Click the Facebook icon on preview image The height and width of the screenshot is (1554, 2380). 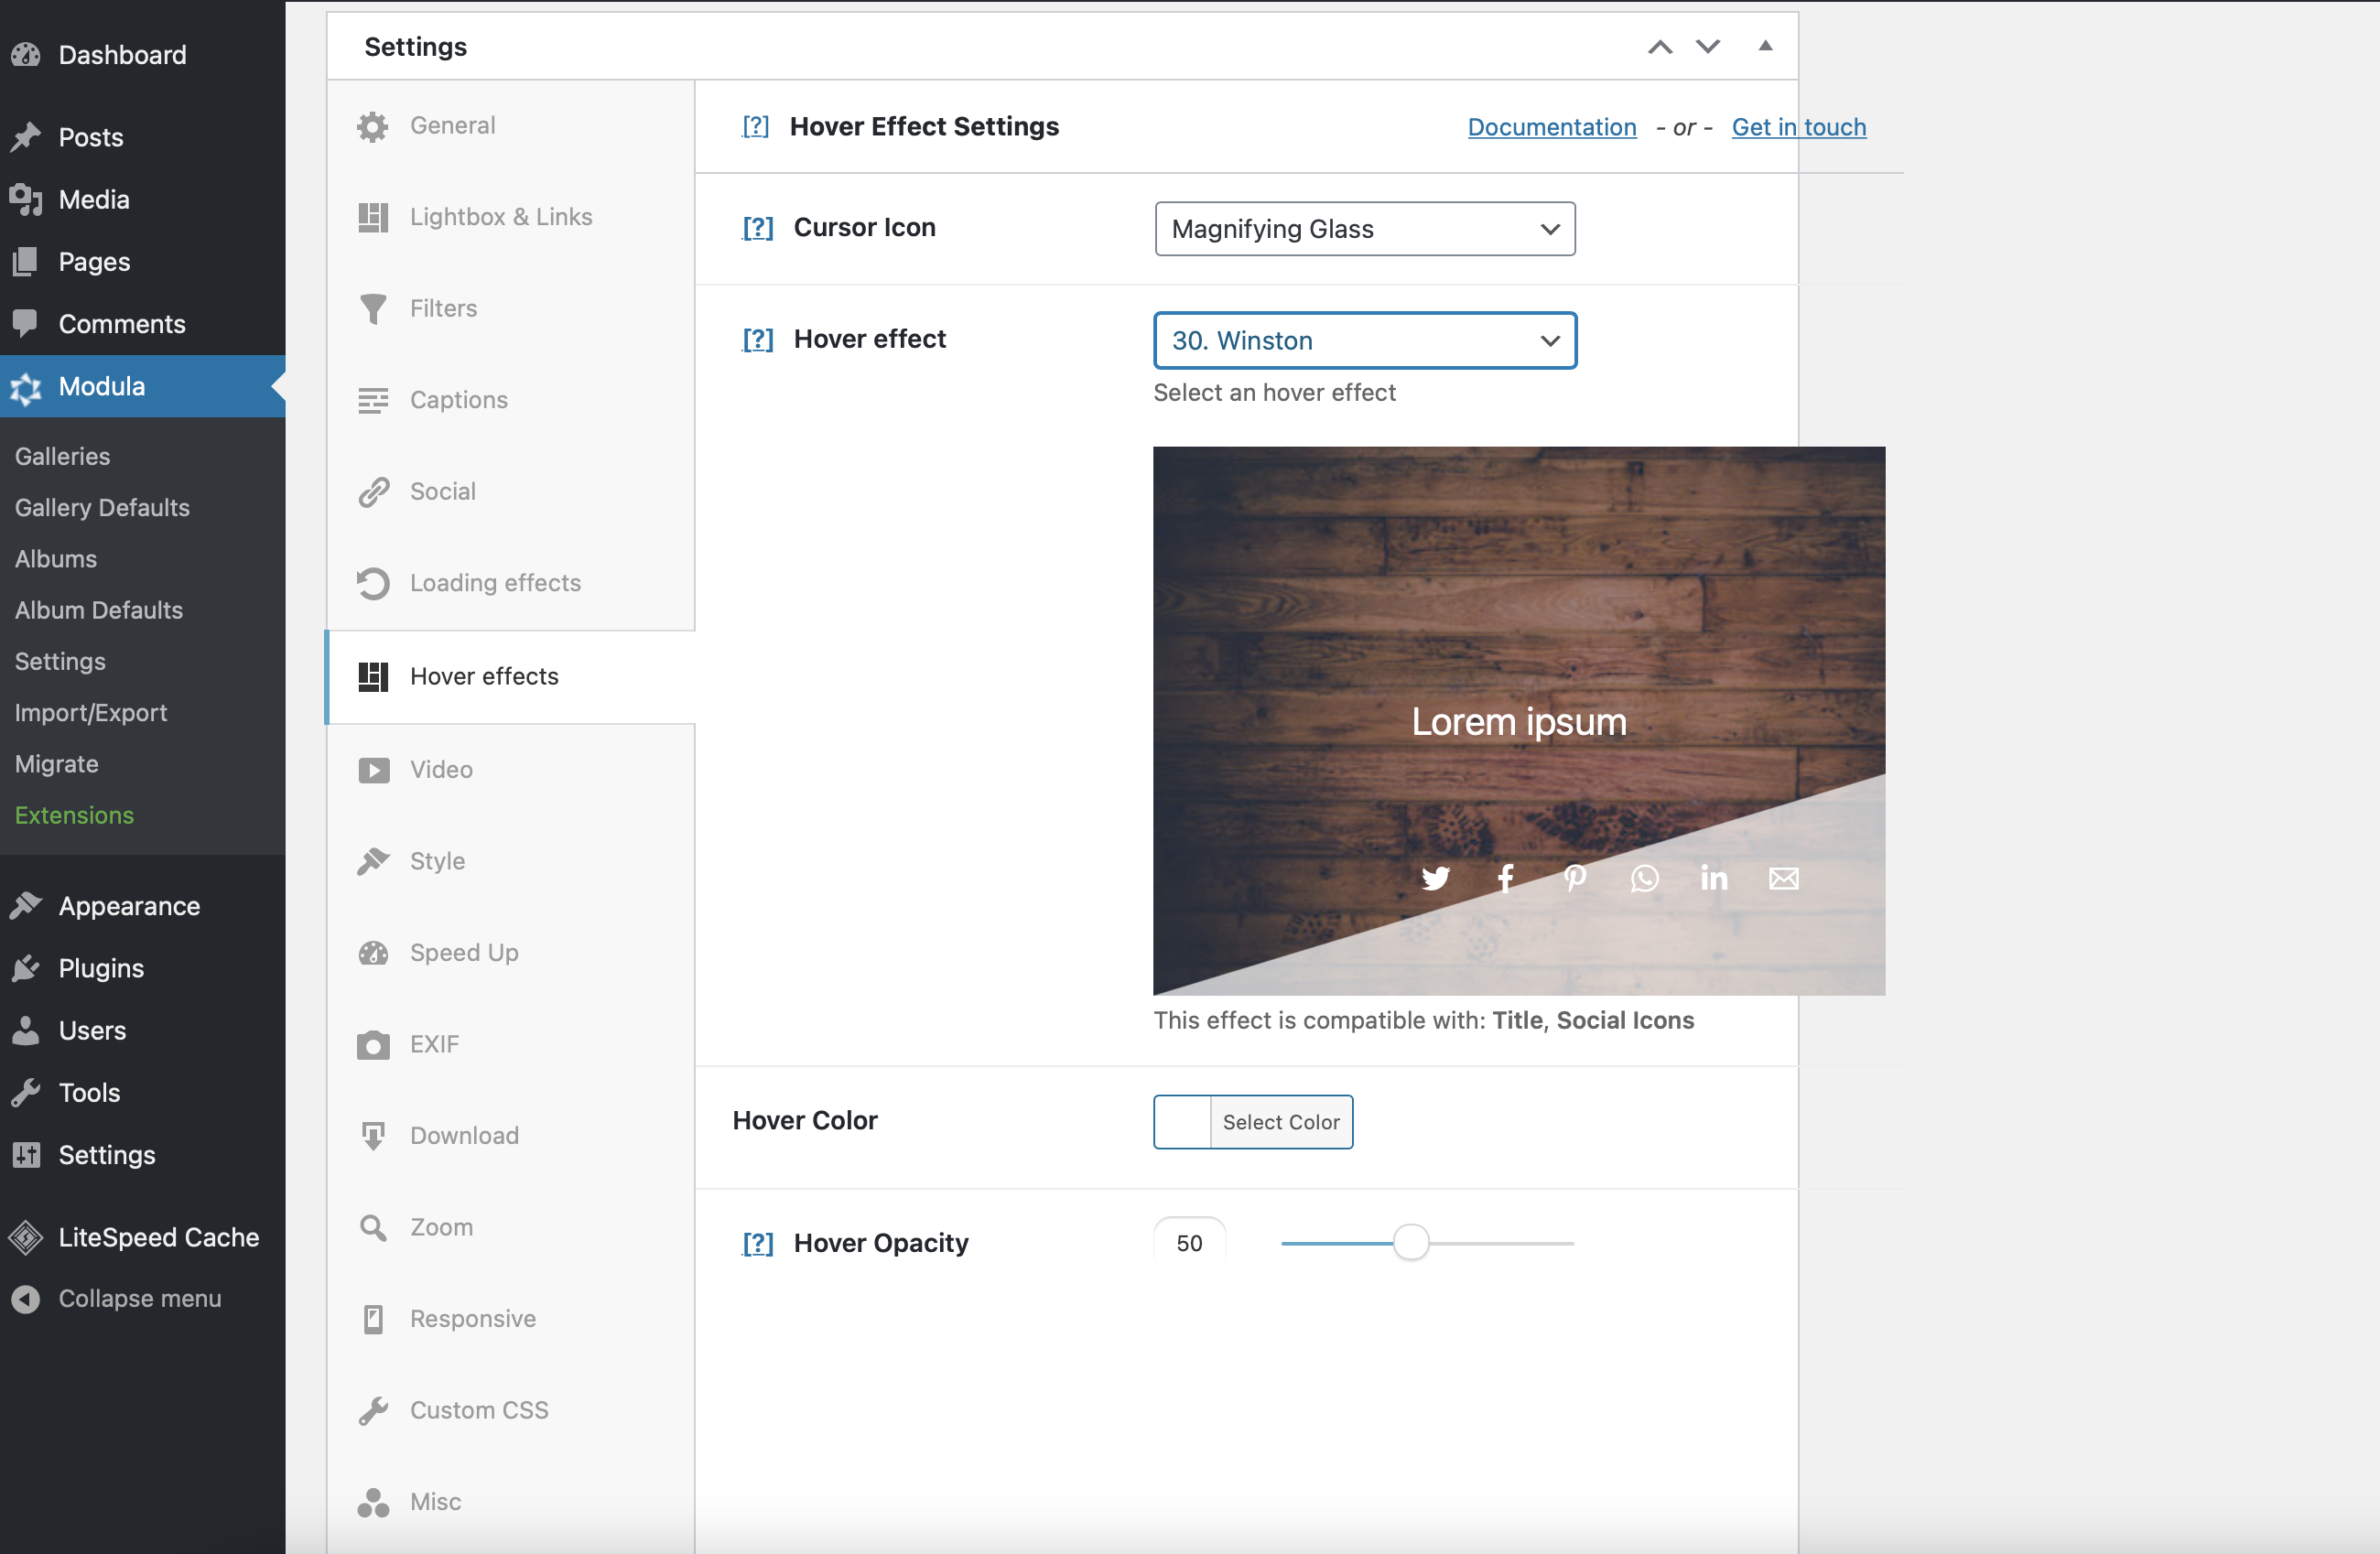(1506, 879)
